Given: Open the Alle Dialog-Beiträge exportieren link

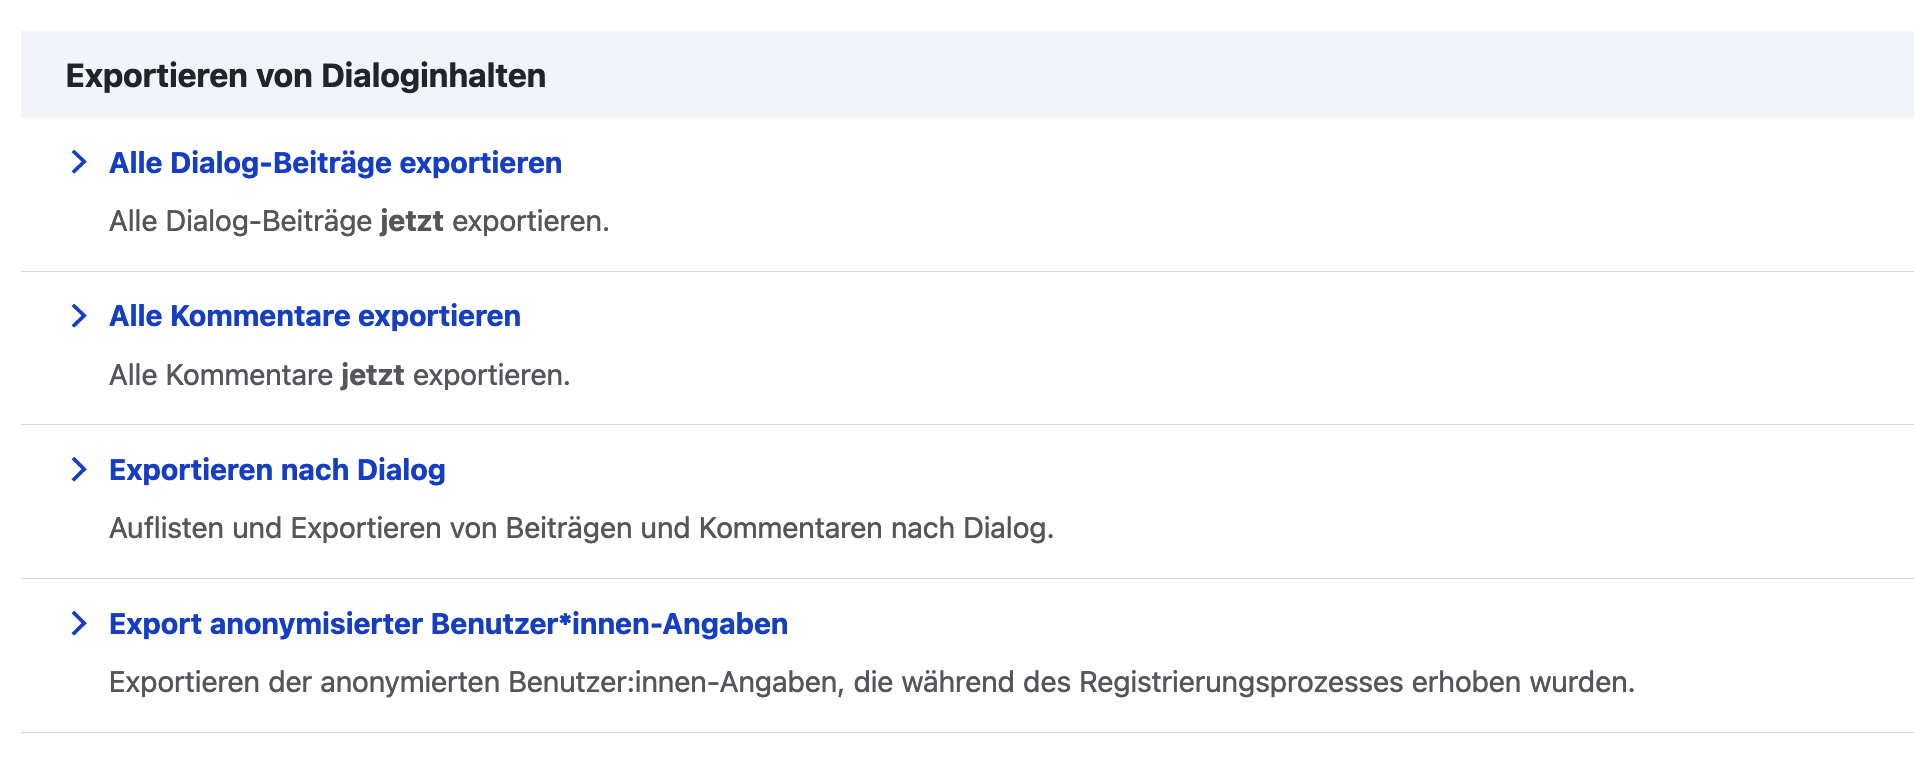Looking at the screenshot, I should [335, 163].
